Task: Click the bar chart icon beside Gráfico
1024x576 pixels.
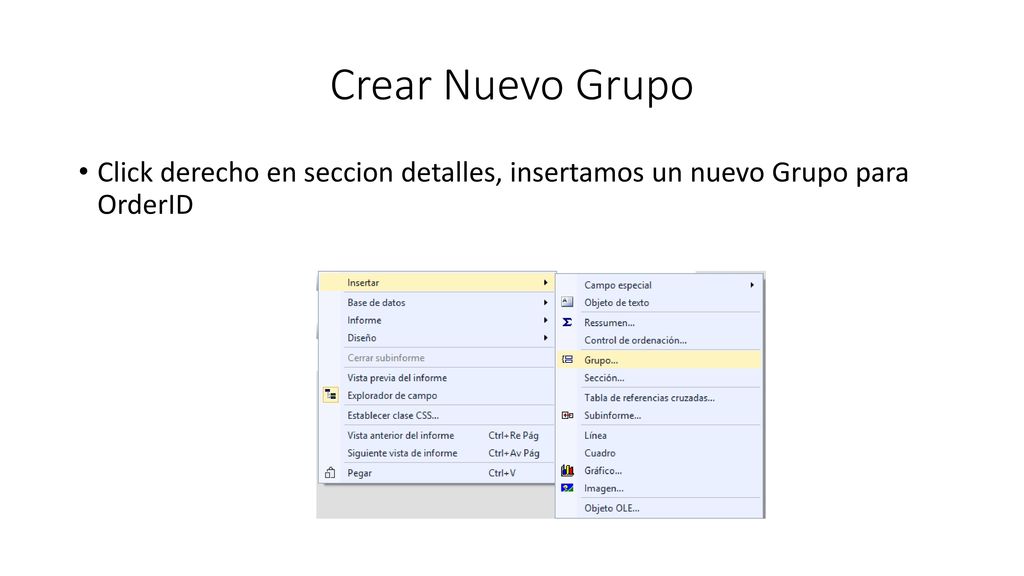Action: (x=568, y=470)
